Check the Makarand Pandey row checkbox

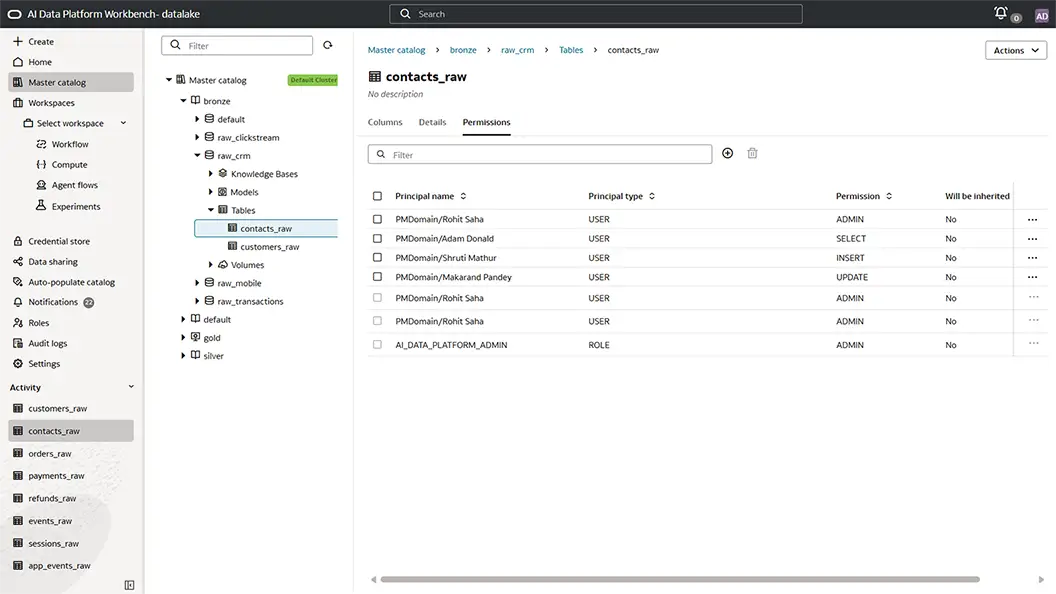click(377, 277)
